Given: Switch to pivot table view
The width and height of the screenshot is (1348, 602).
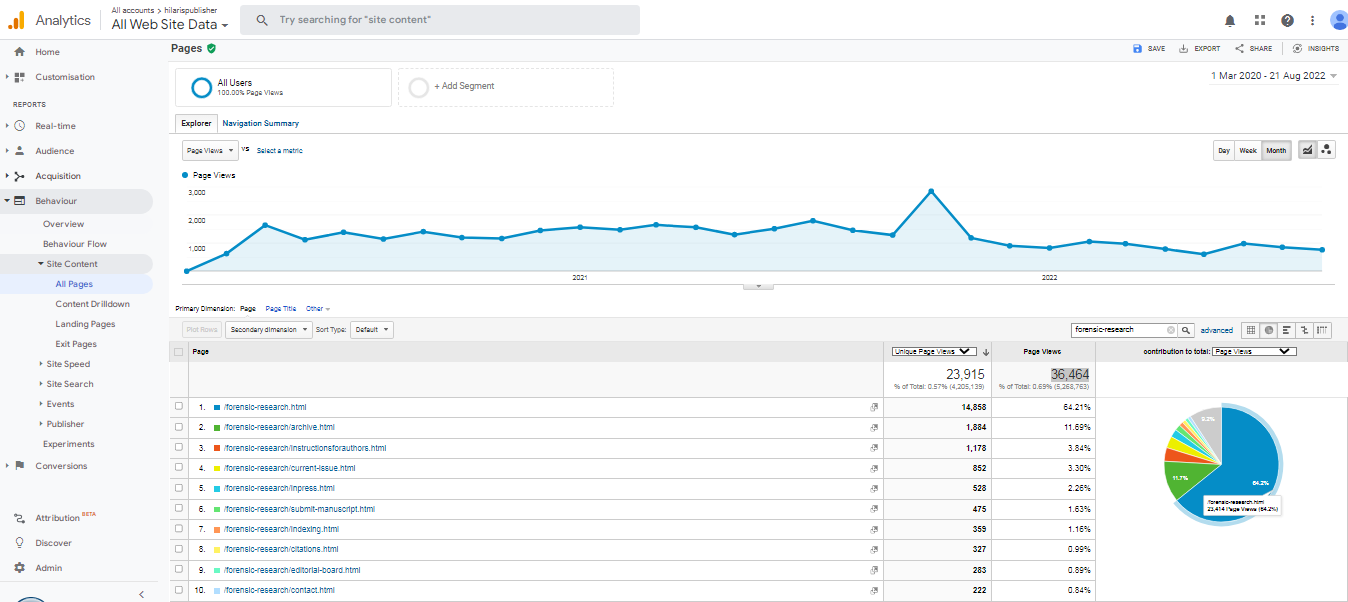Looking at the screenshot, I should click(x=1322, y=330).
